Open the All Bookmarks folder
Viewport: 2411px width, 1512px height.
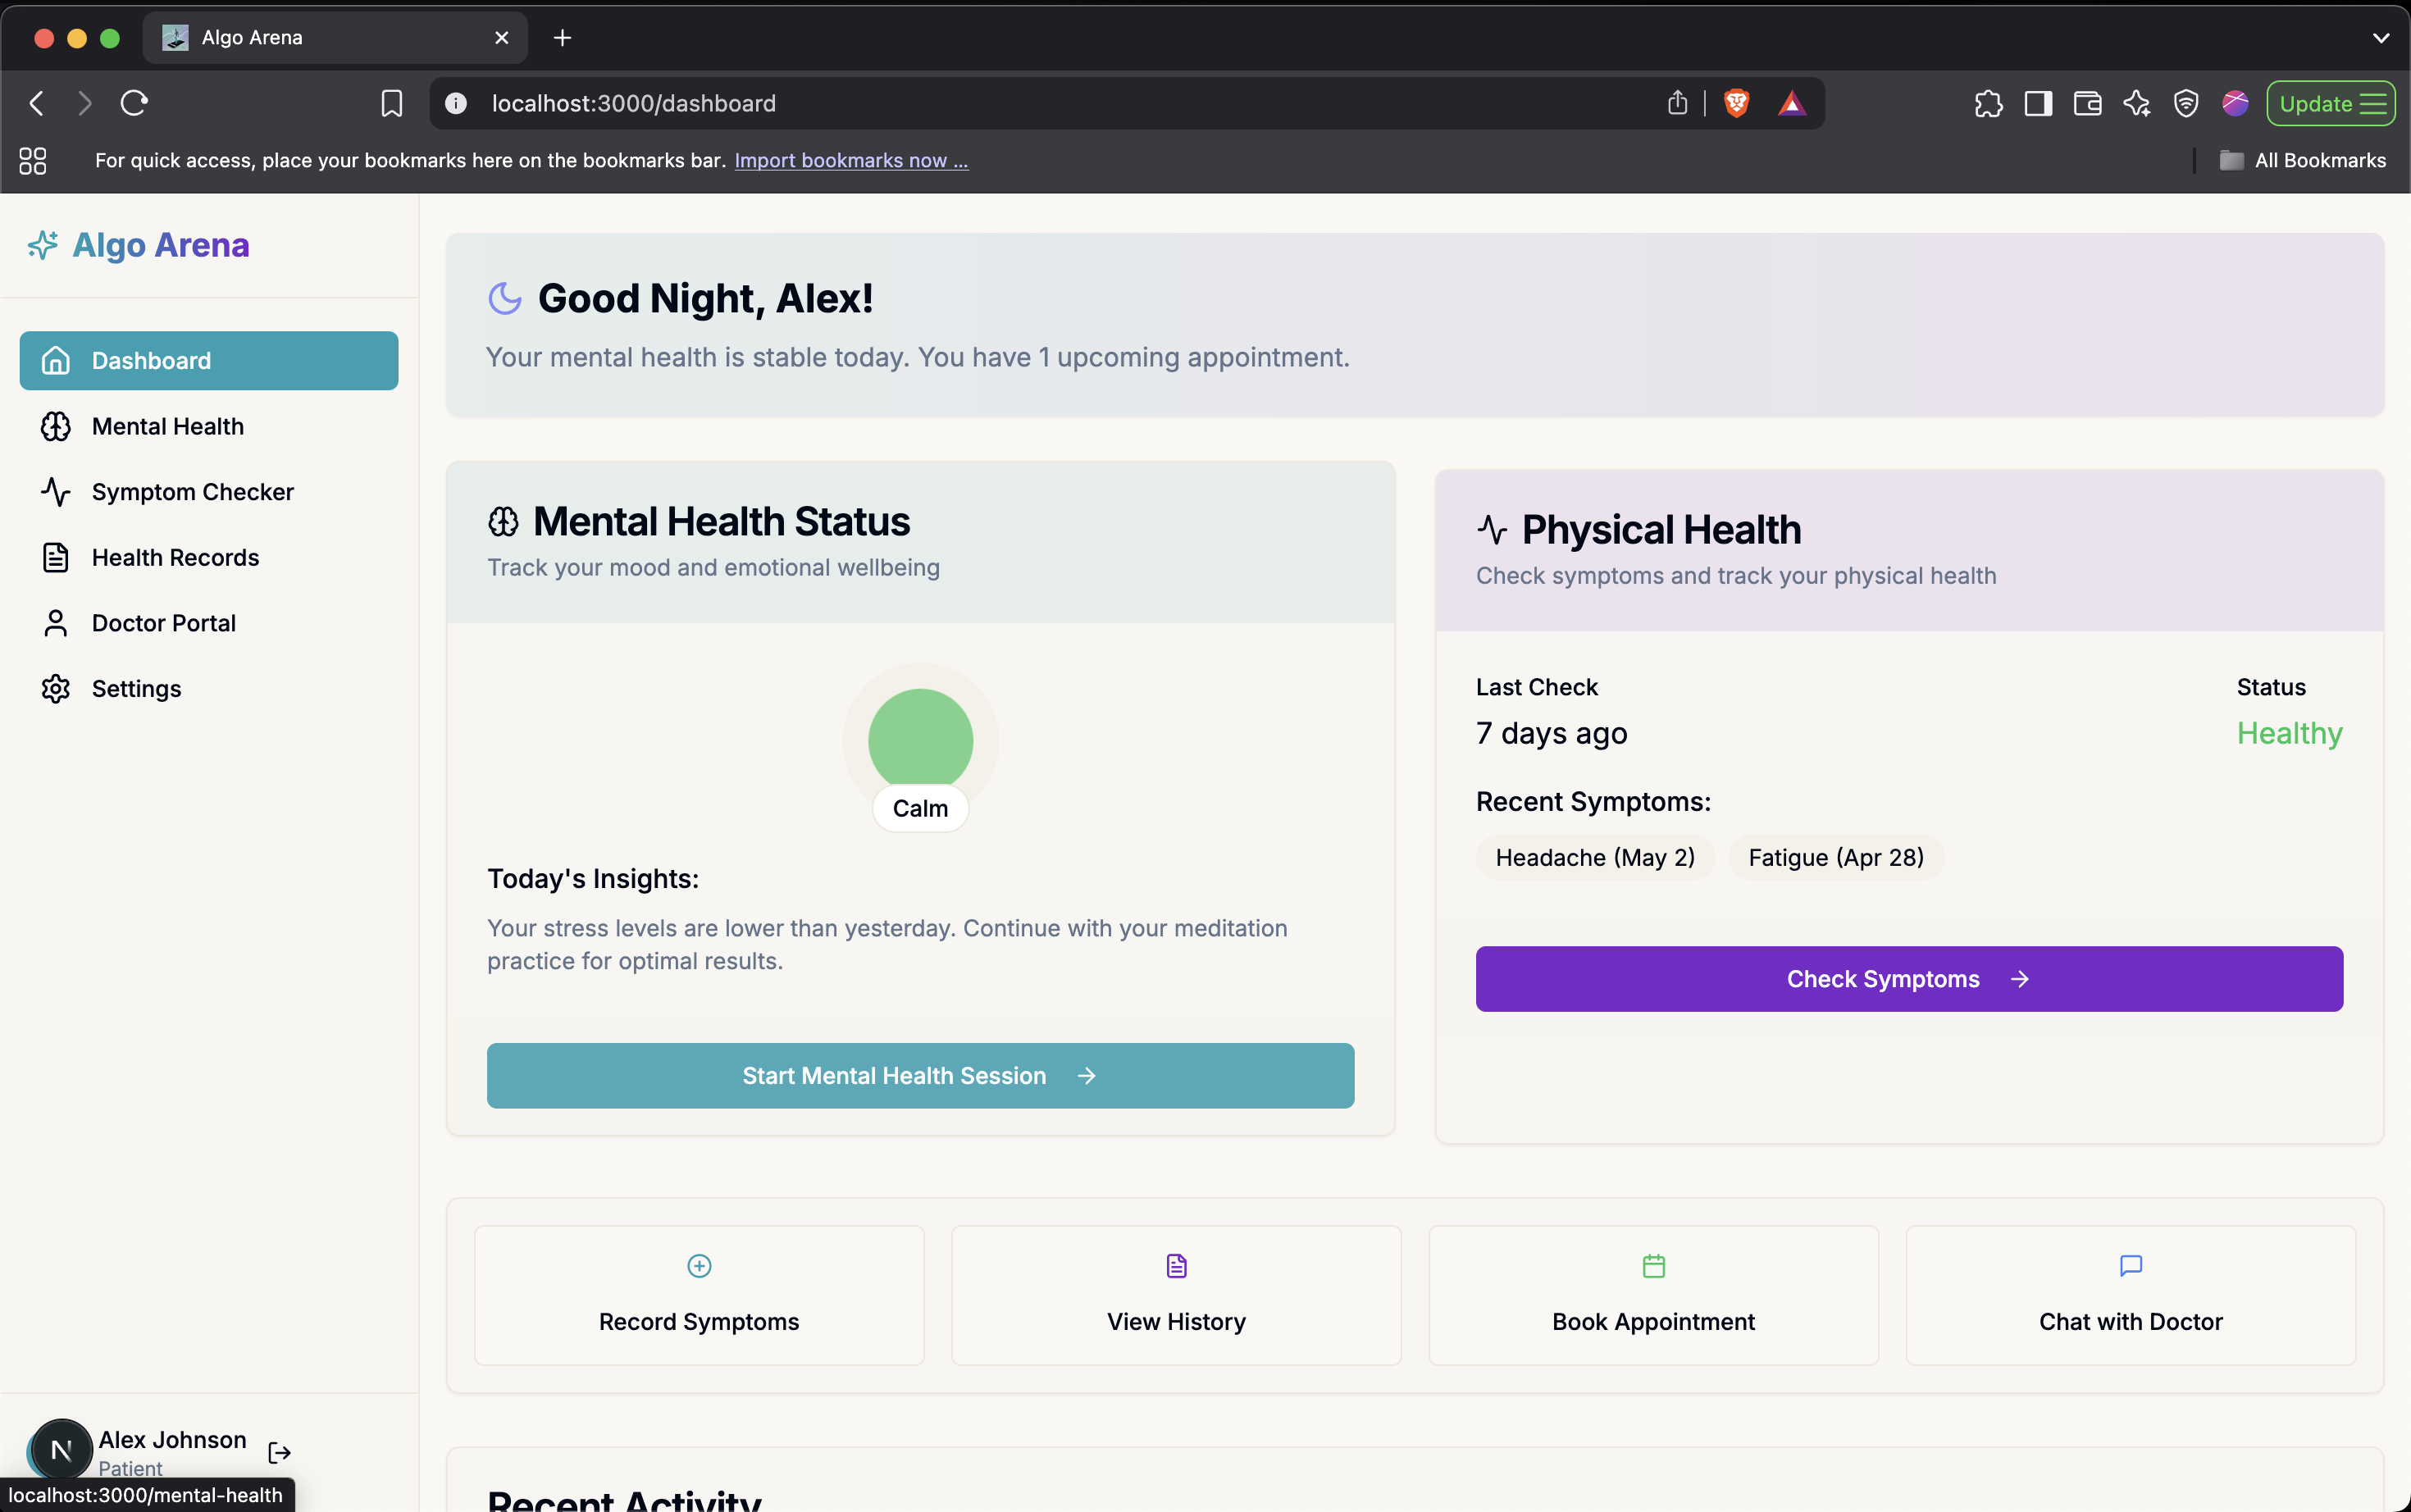coord(2302,160)
